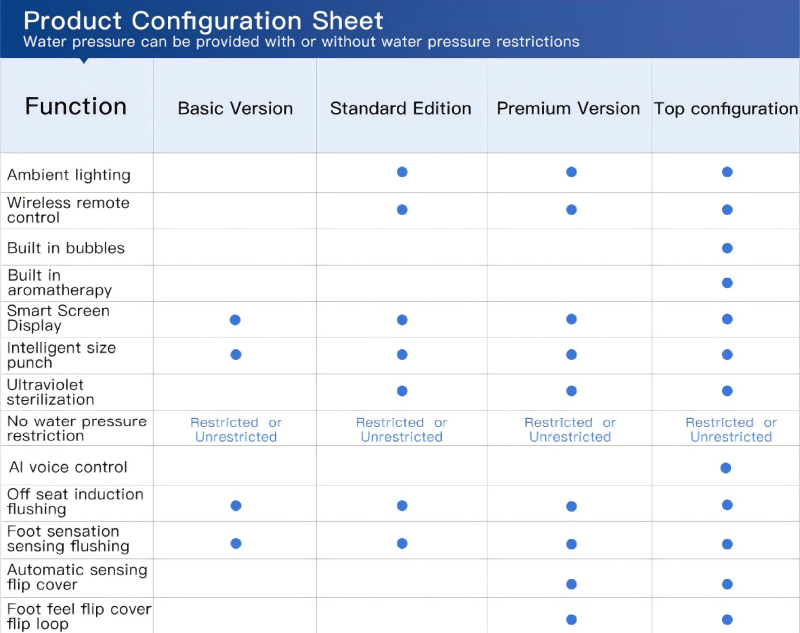Click Restricted or Unrestricted under Basic Version
The image size is (800, 633).
pos(236,430)
